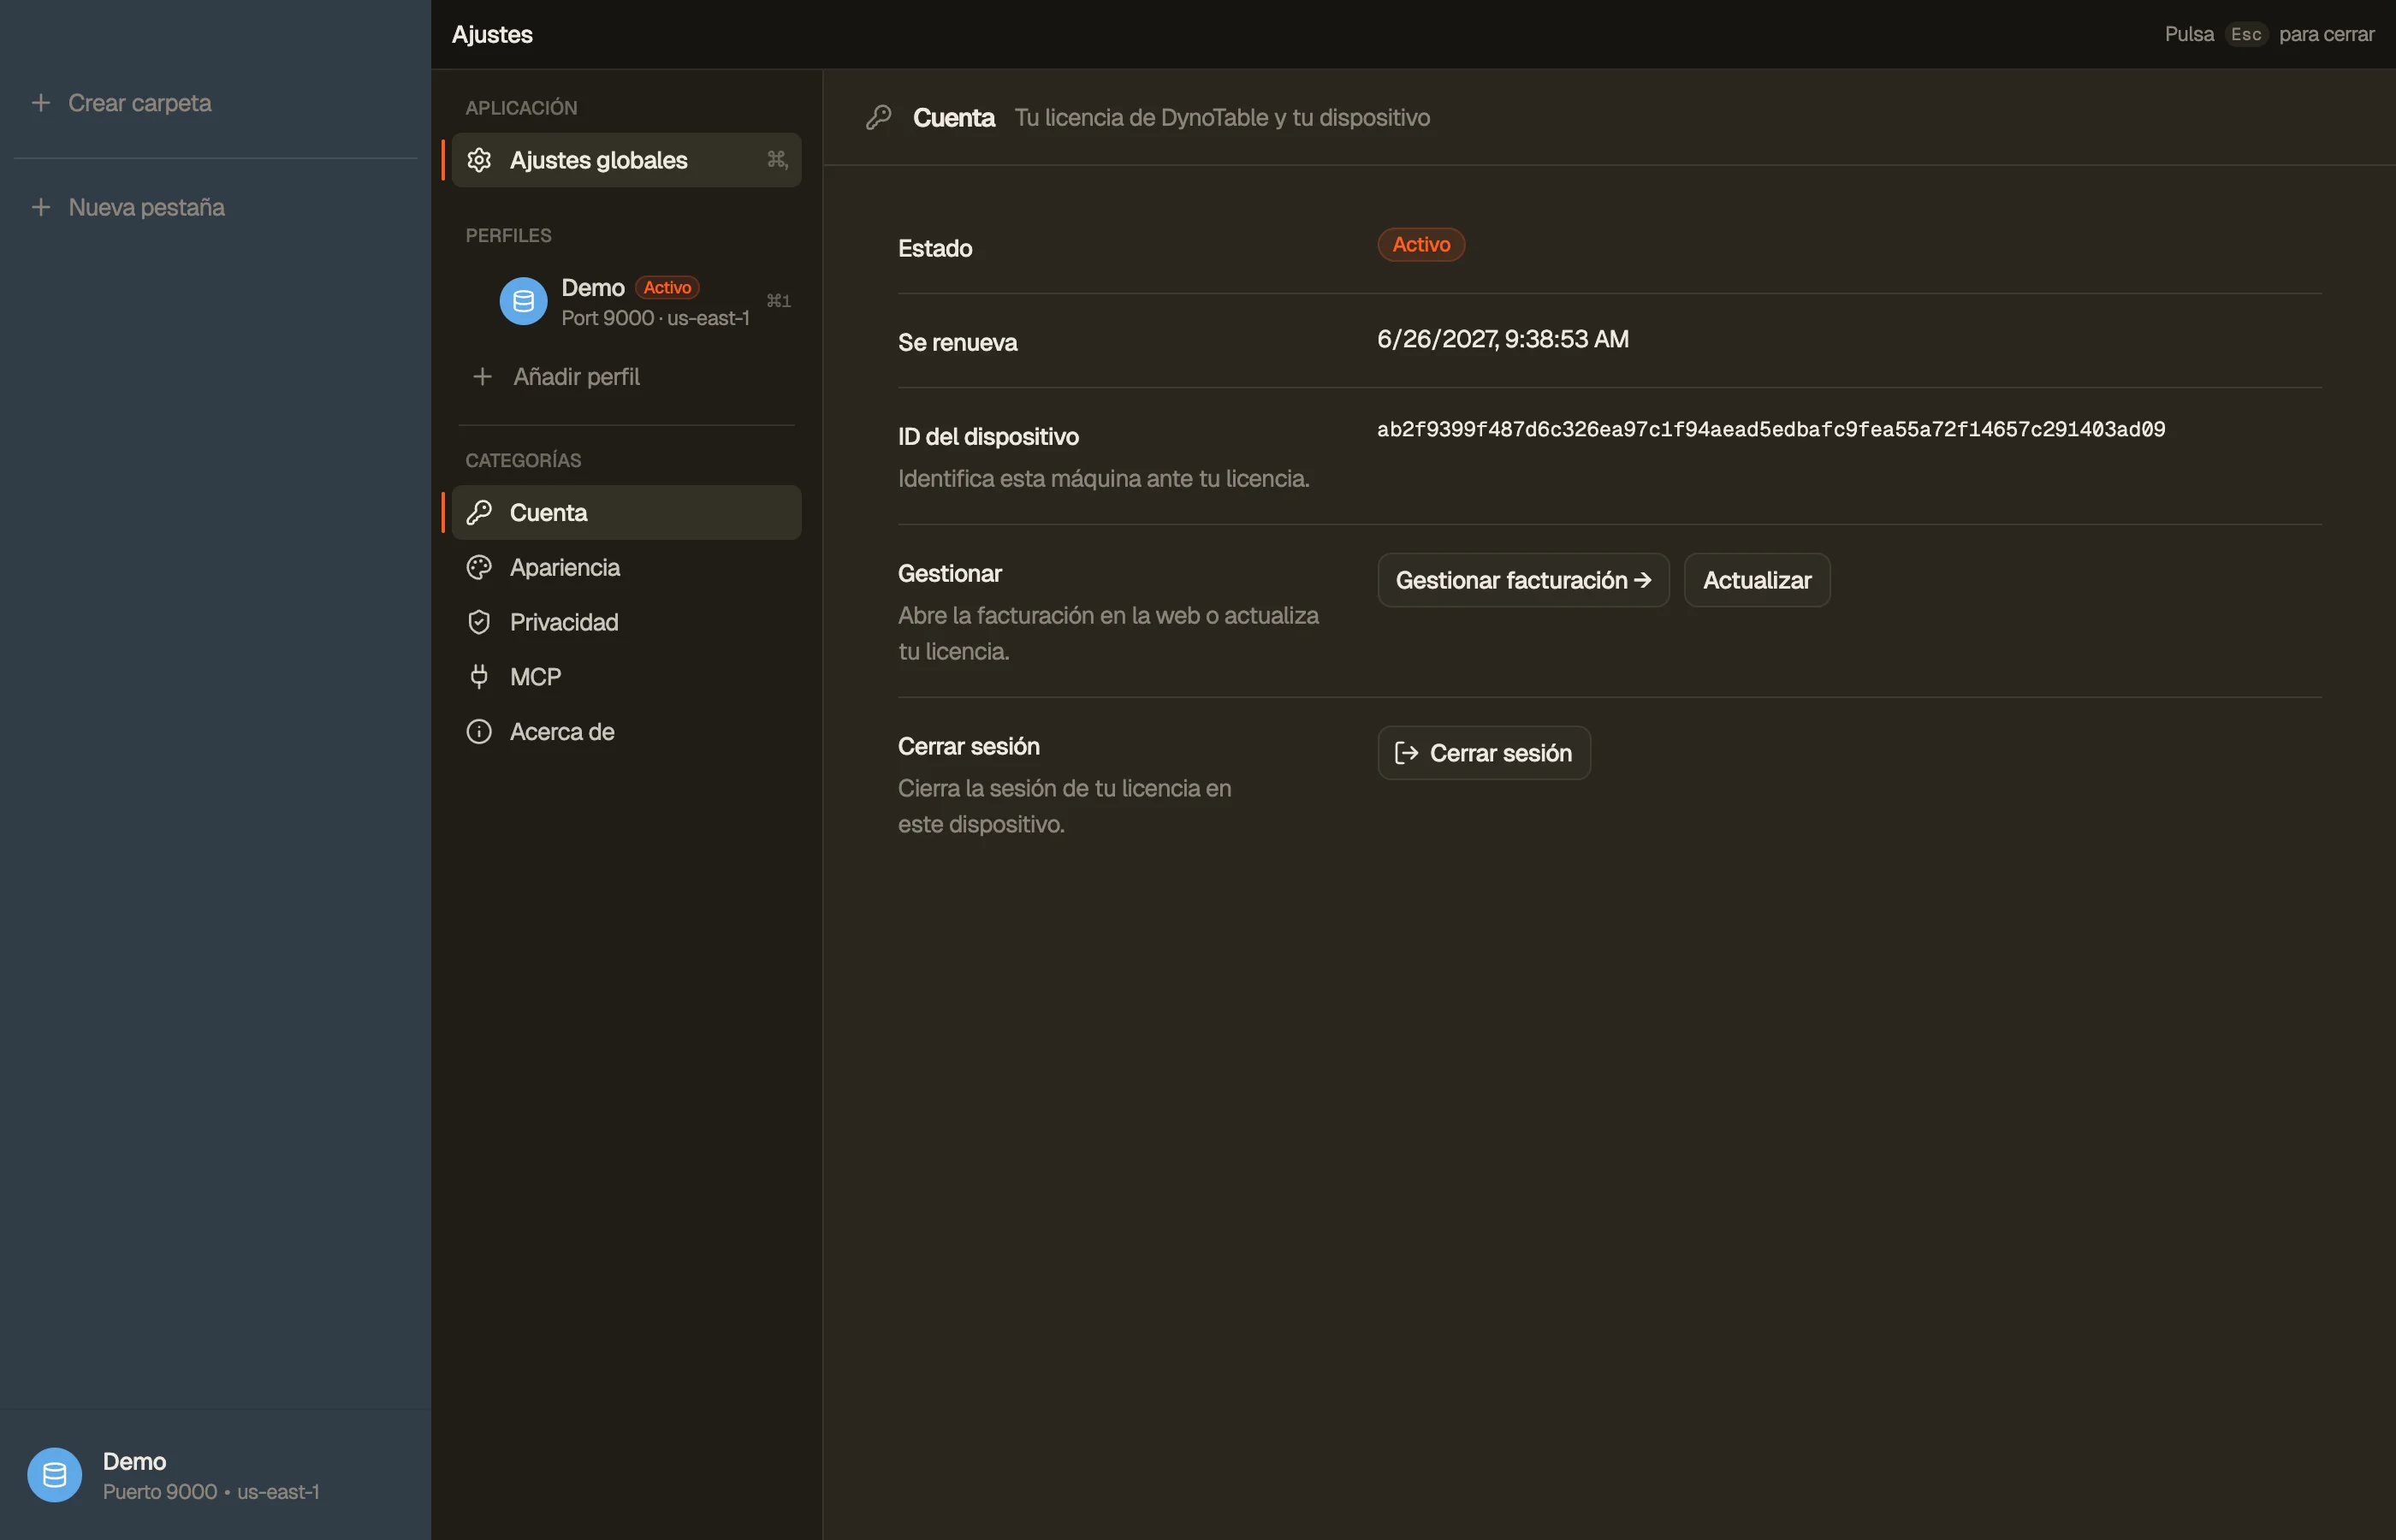
Task: Click 'Port 9000 · us-east-1' under Demo profile
Action: pyautogui.click(x=655, y=318)
